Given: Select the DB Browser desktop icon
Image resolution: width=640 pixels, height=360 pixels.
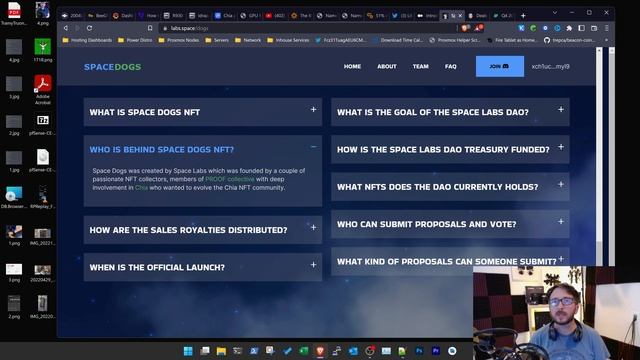Looking at the screenshot, I should [14, 198].
